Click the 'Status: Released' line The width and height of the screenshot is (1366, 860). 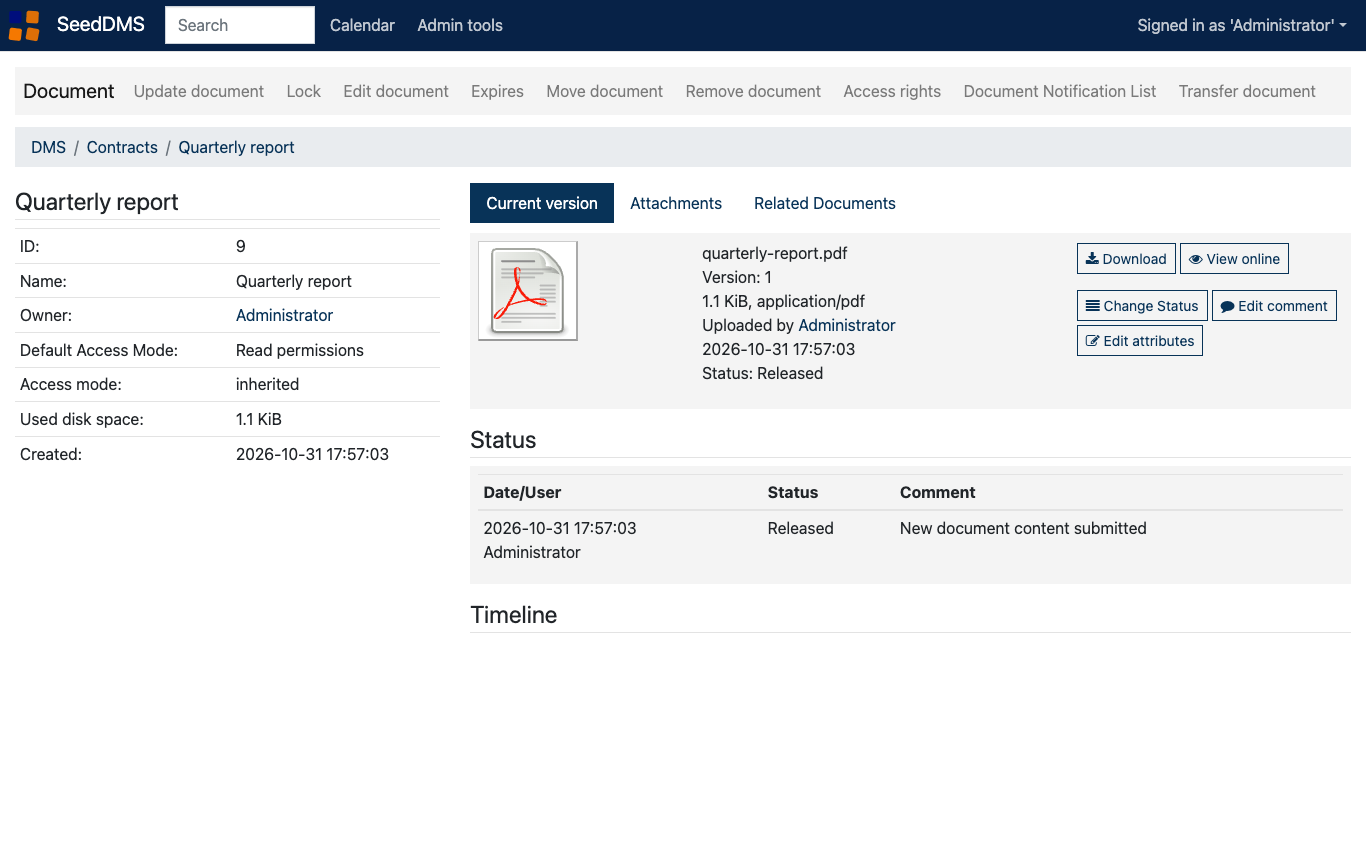point(762,373)
